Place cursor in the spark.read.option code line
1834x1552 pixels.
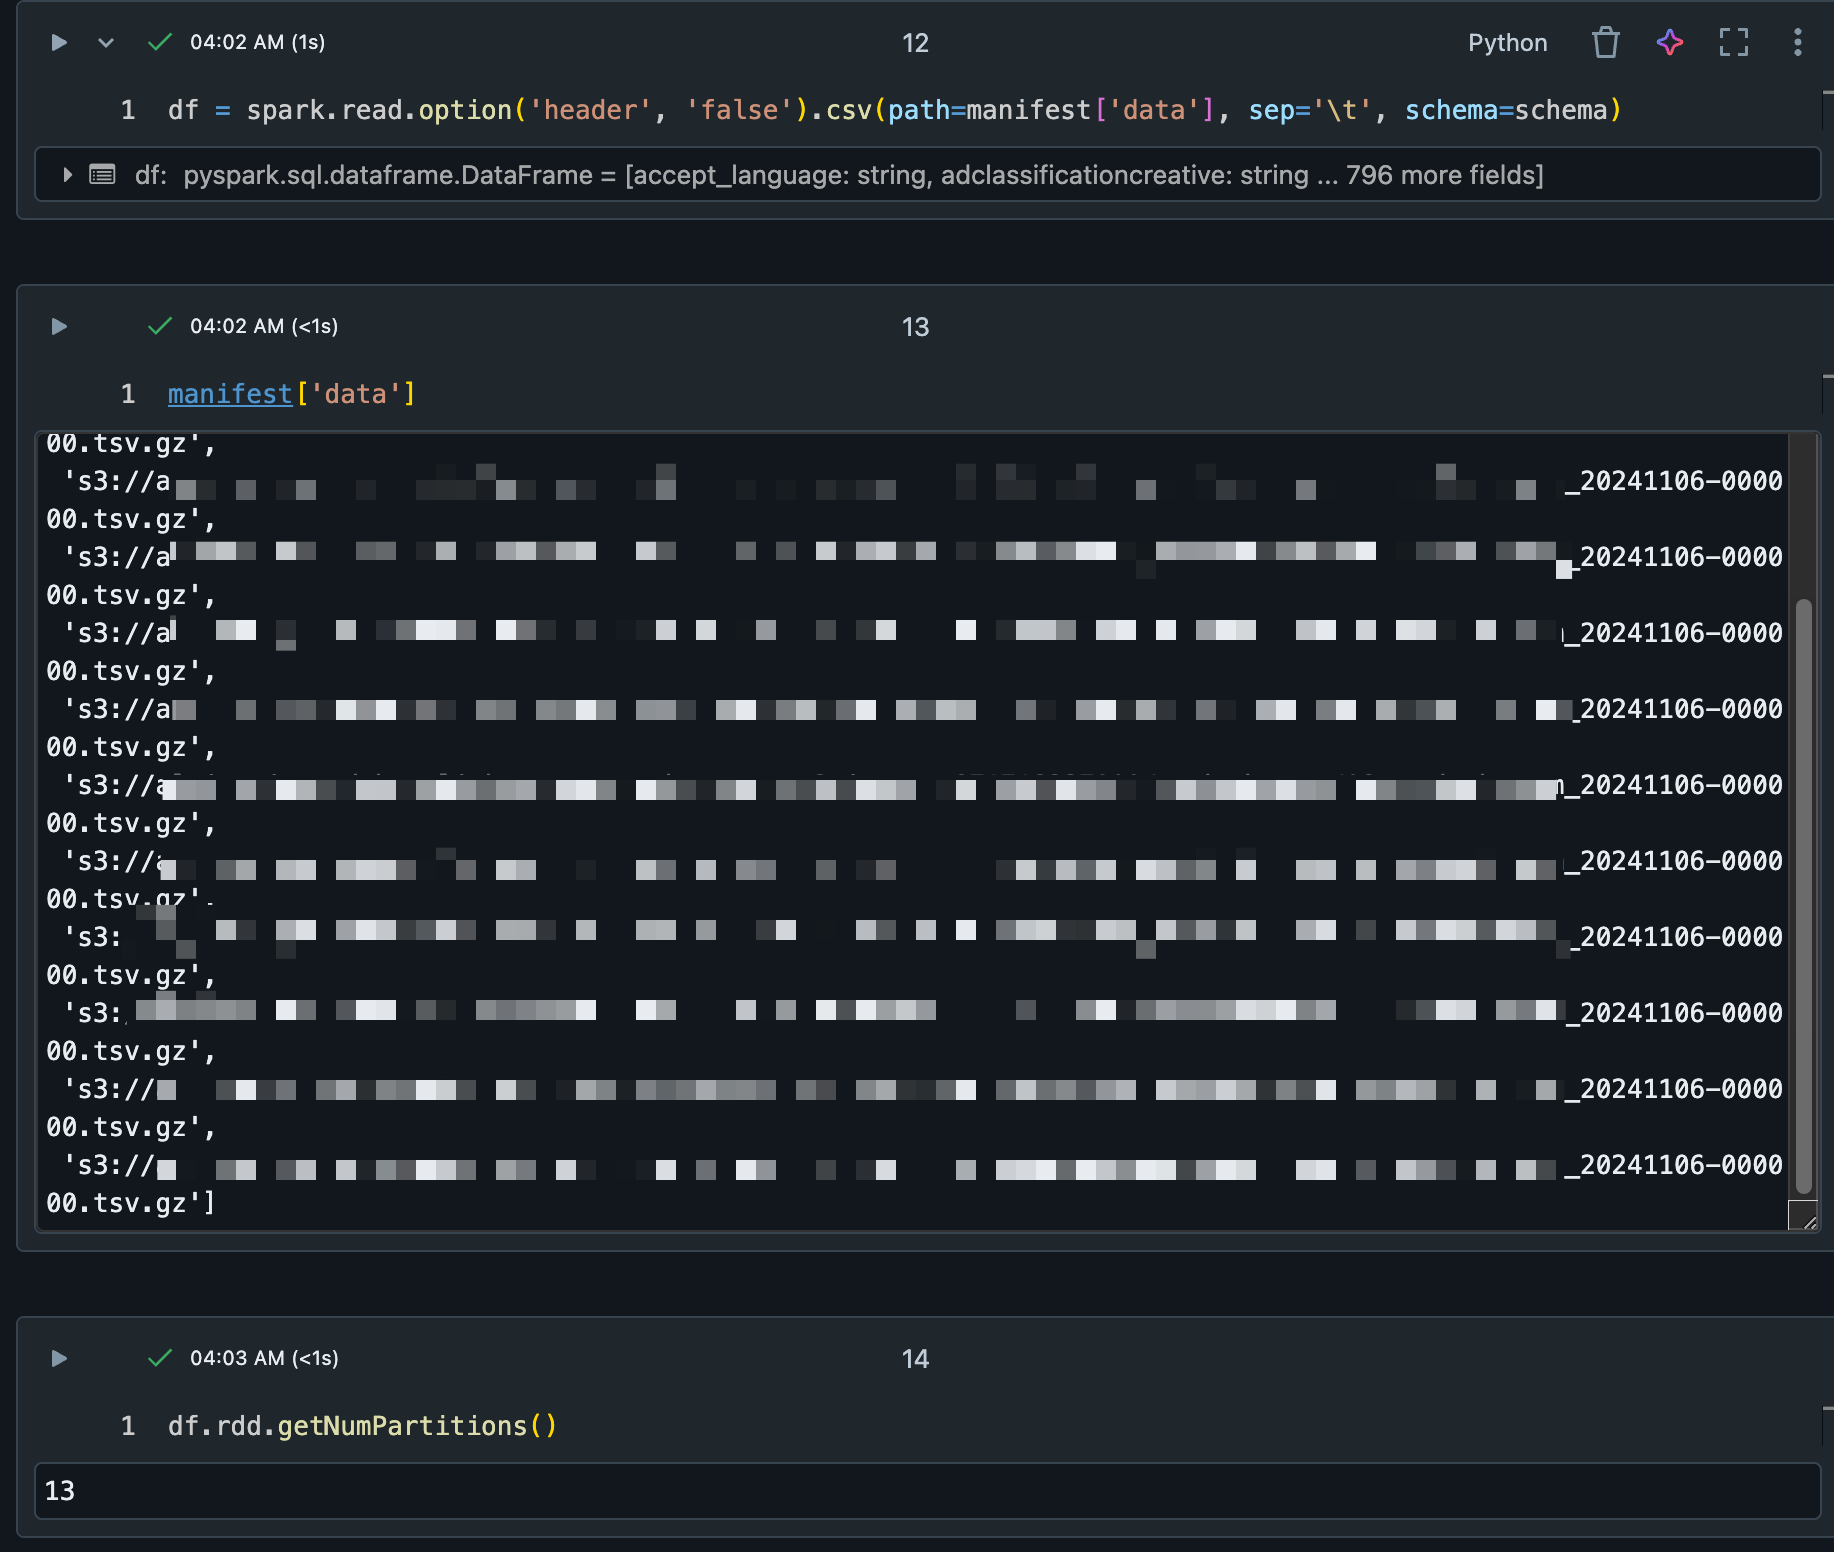(894, 110)
